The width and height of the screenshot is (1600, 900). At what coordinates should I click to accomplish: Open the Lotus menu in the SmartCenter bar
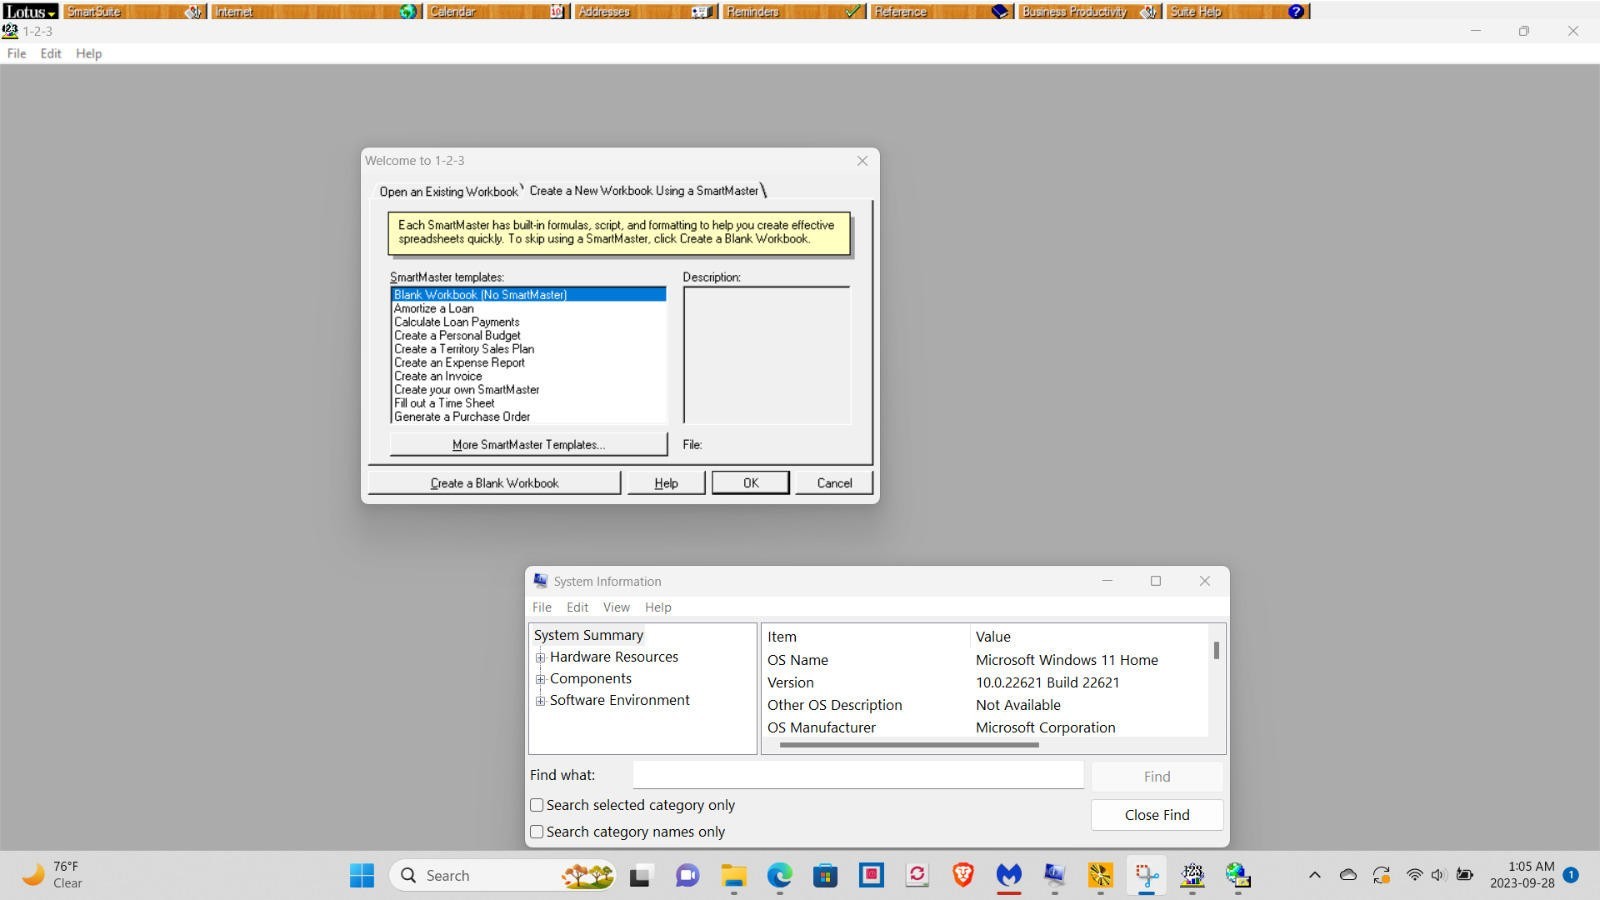[30, 11]
